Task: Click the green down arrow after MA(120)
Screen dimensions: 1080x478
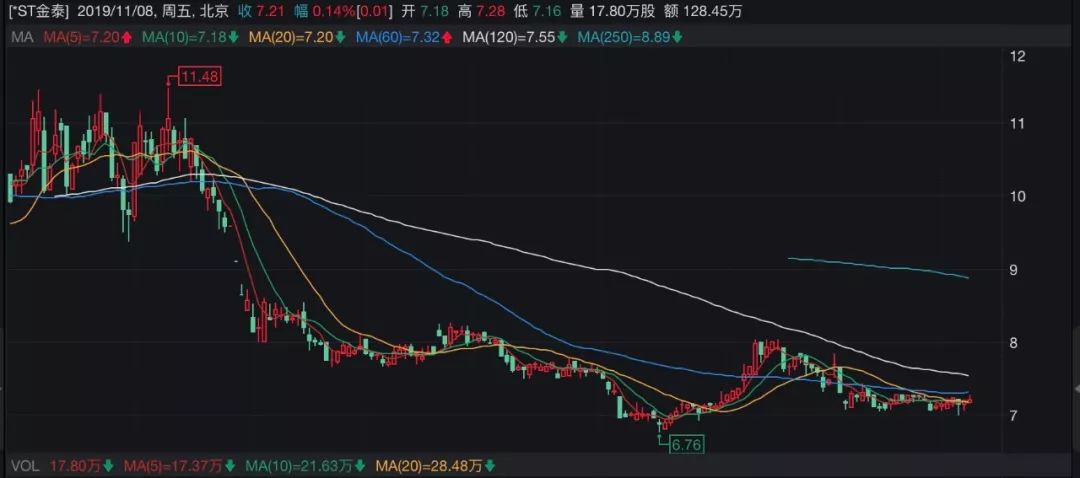Action: tap(562, 37)
